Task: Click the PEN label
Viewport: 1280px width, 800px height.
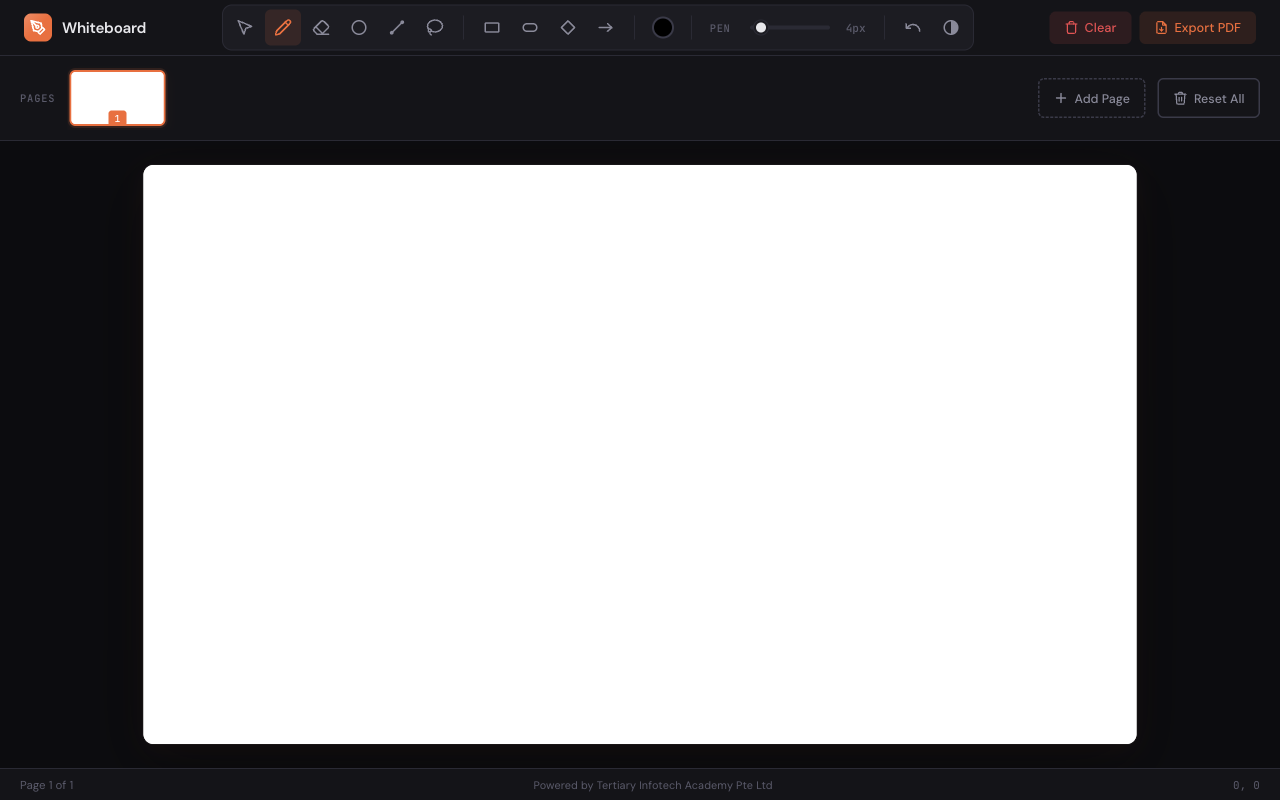Action: 720,28
